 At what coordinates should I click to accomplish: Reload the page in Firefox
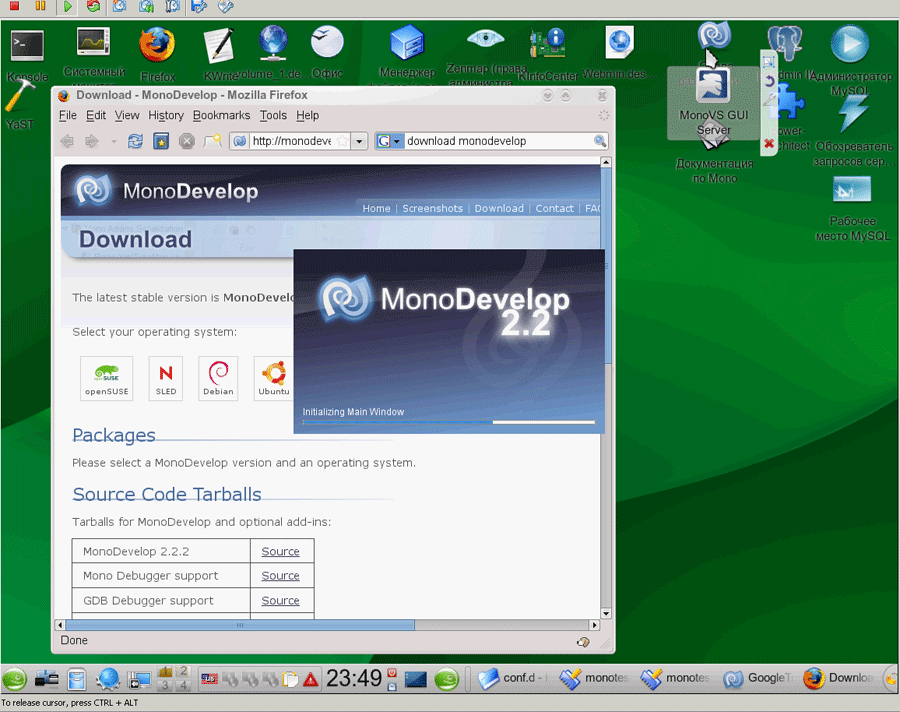tap(135, 141)
